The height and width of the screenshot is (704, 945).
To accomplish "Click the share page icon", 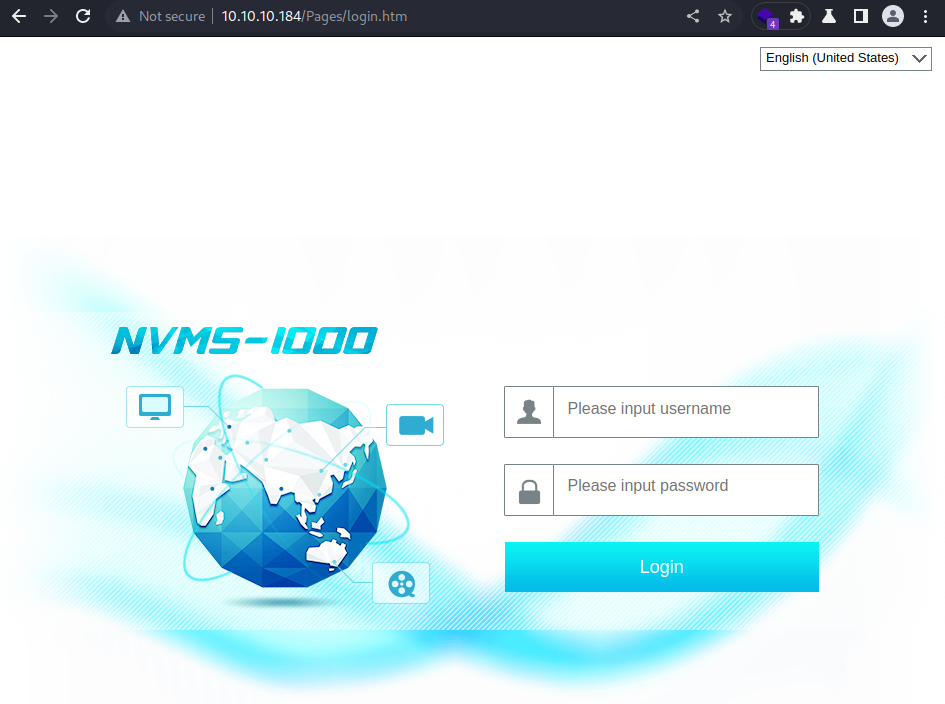I will coord(693,16).
